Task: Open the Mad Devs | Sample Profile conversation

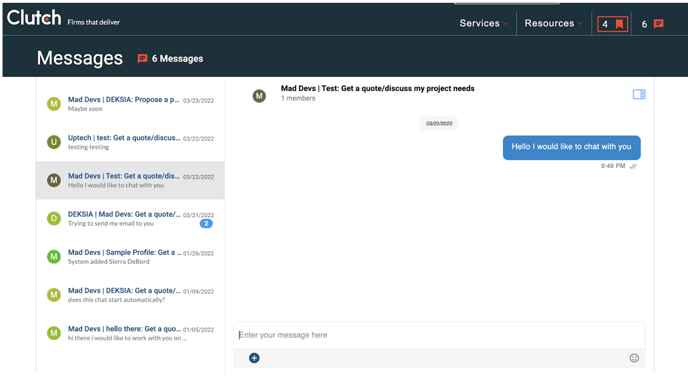Action: (x=130, y=257)
